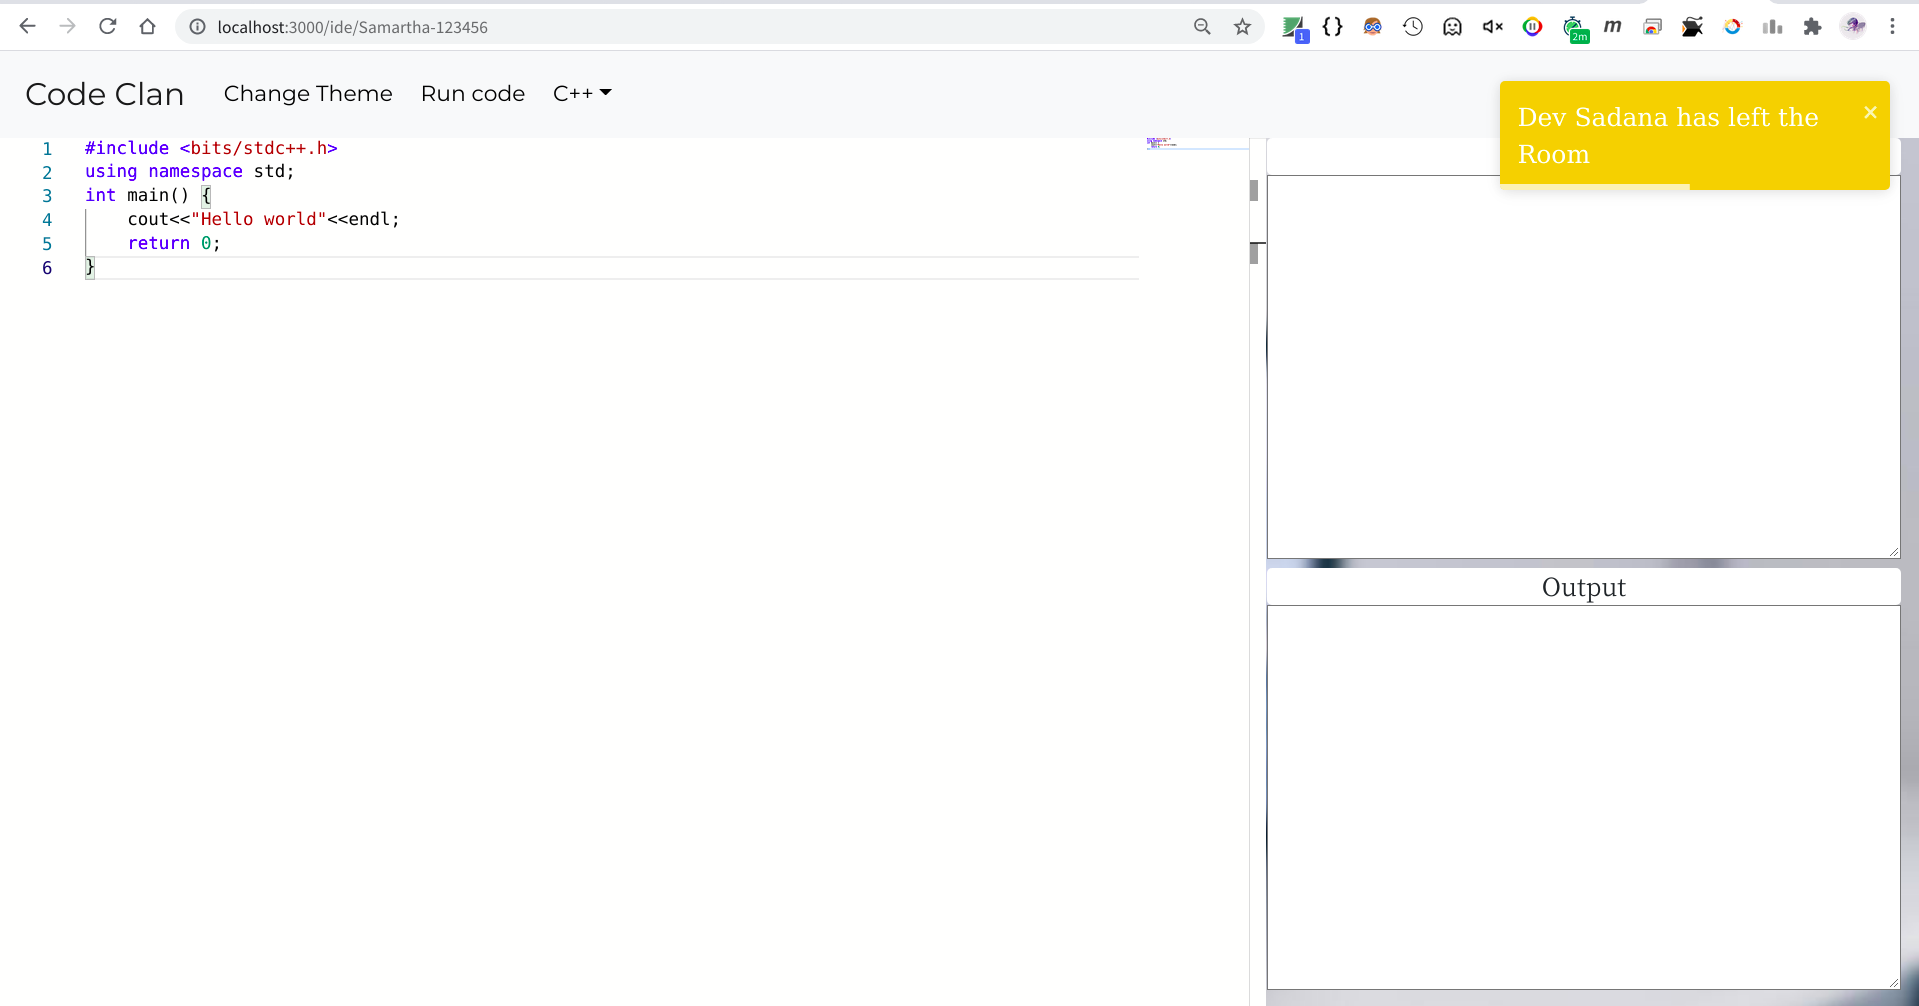The image size is (1919, 1006).
Task: View site information icon in address bar
Action: click(198, 27)
